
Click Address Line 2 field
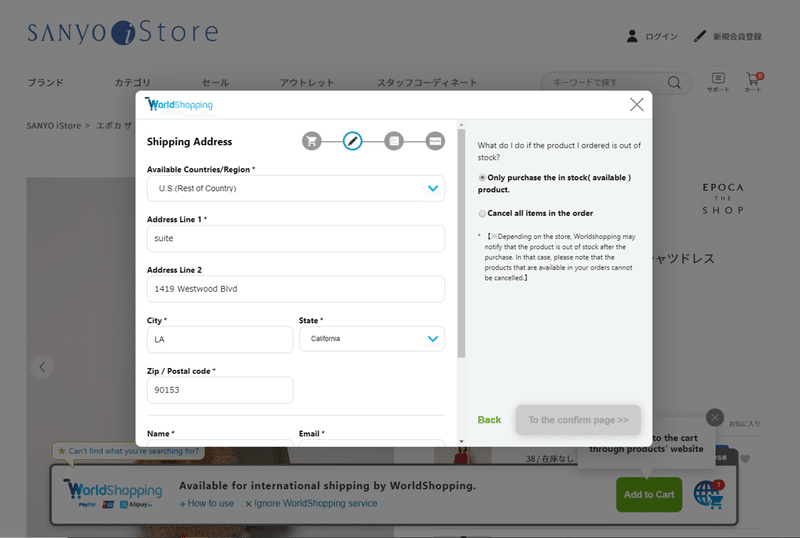(296, 289)
